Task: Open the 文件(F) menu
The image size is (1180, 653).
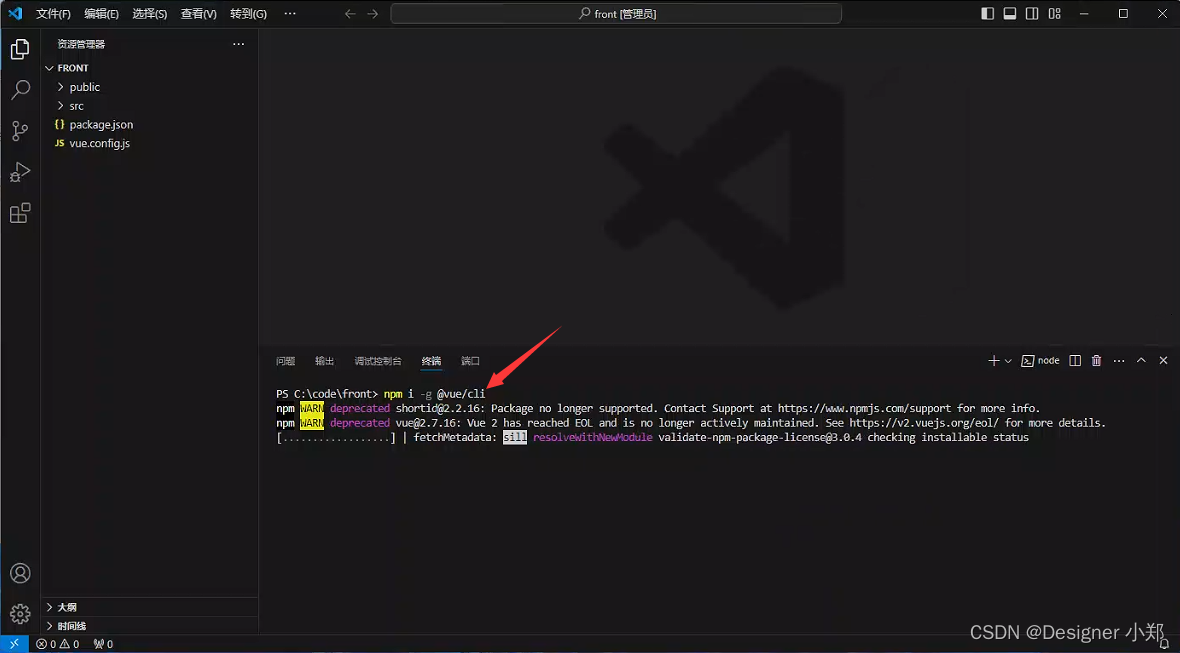Action: [53, 14]
